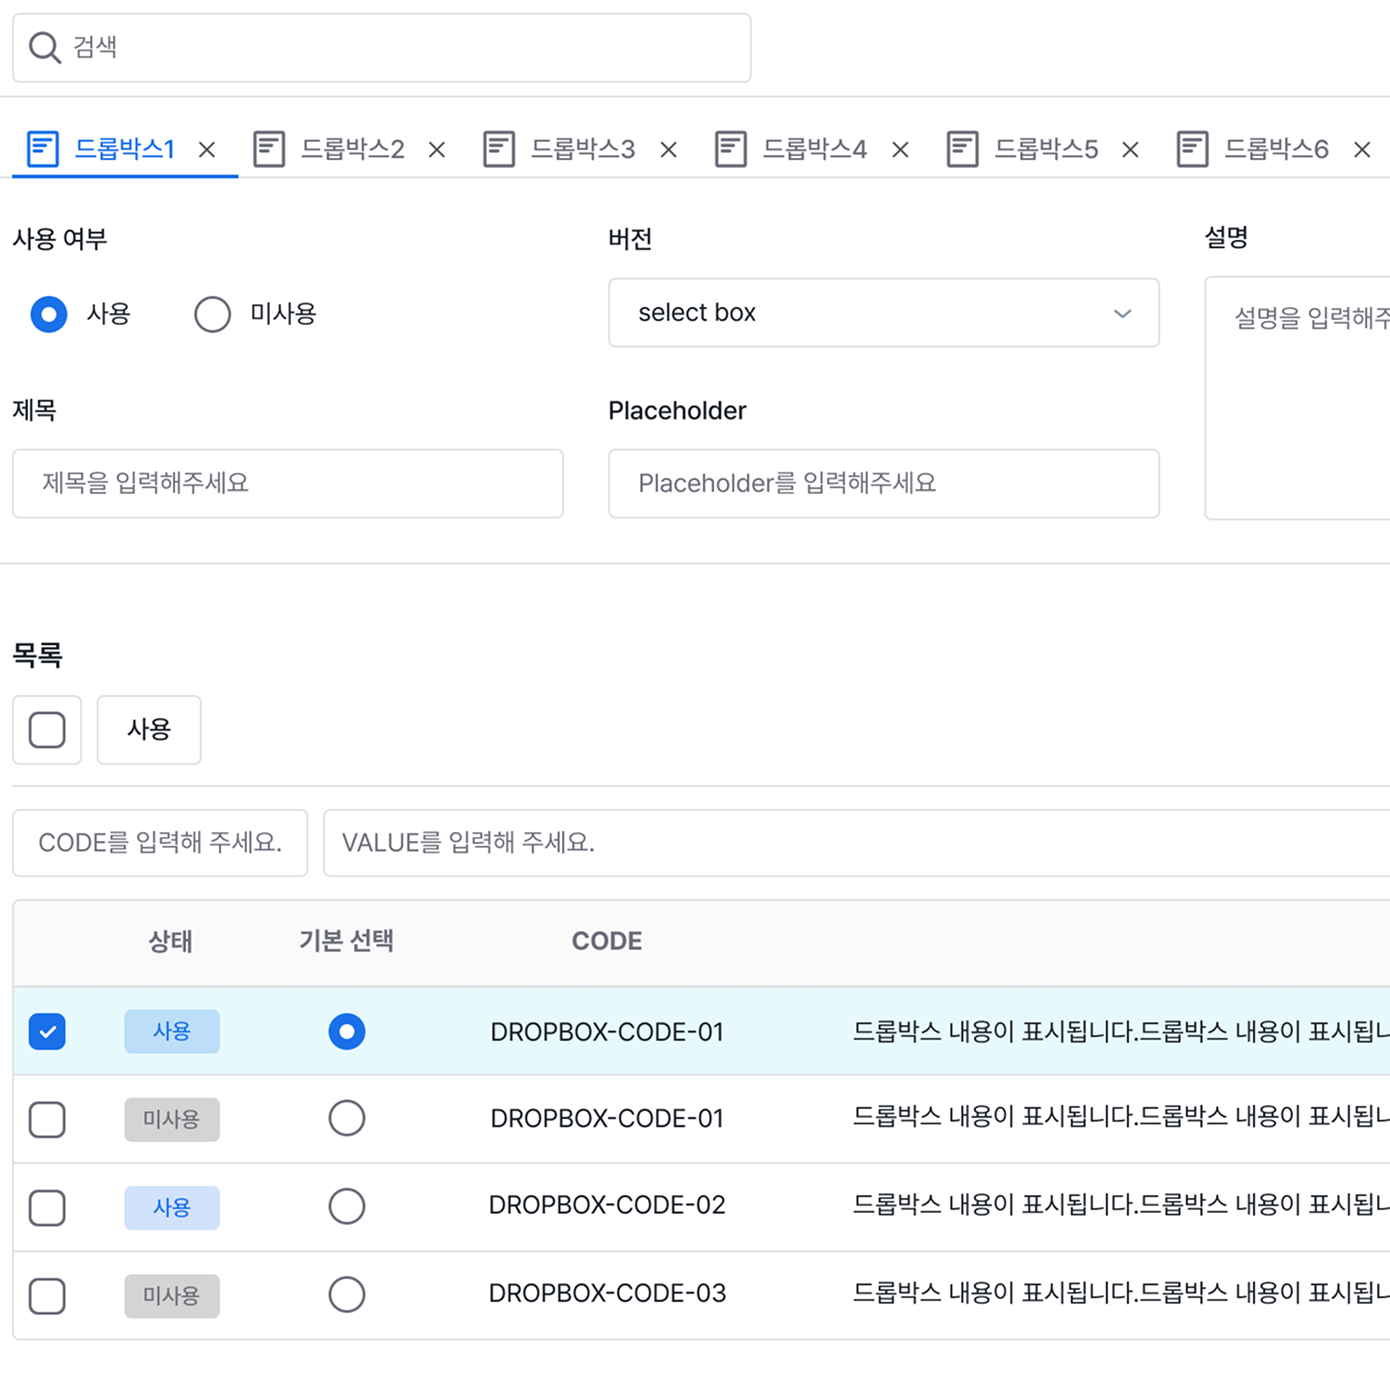Check the 미사용 DROPBOX-CODE-01 row checkbox

tap(47, 1120)
